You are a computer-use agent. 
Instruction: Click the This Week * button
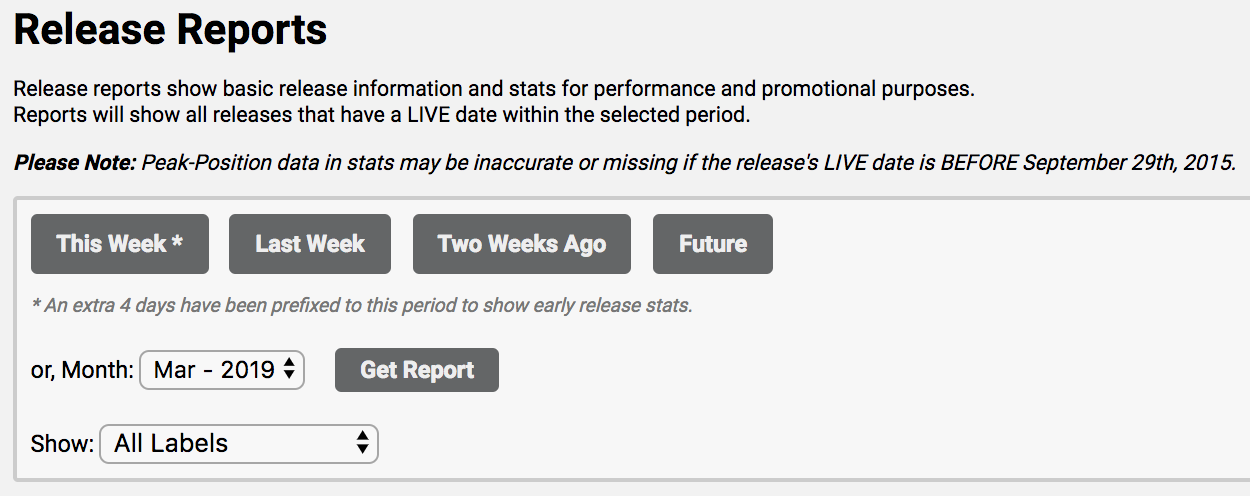tap(119, 244)
